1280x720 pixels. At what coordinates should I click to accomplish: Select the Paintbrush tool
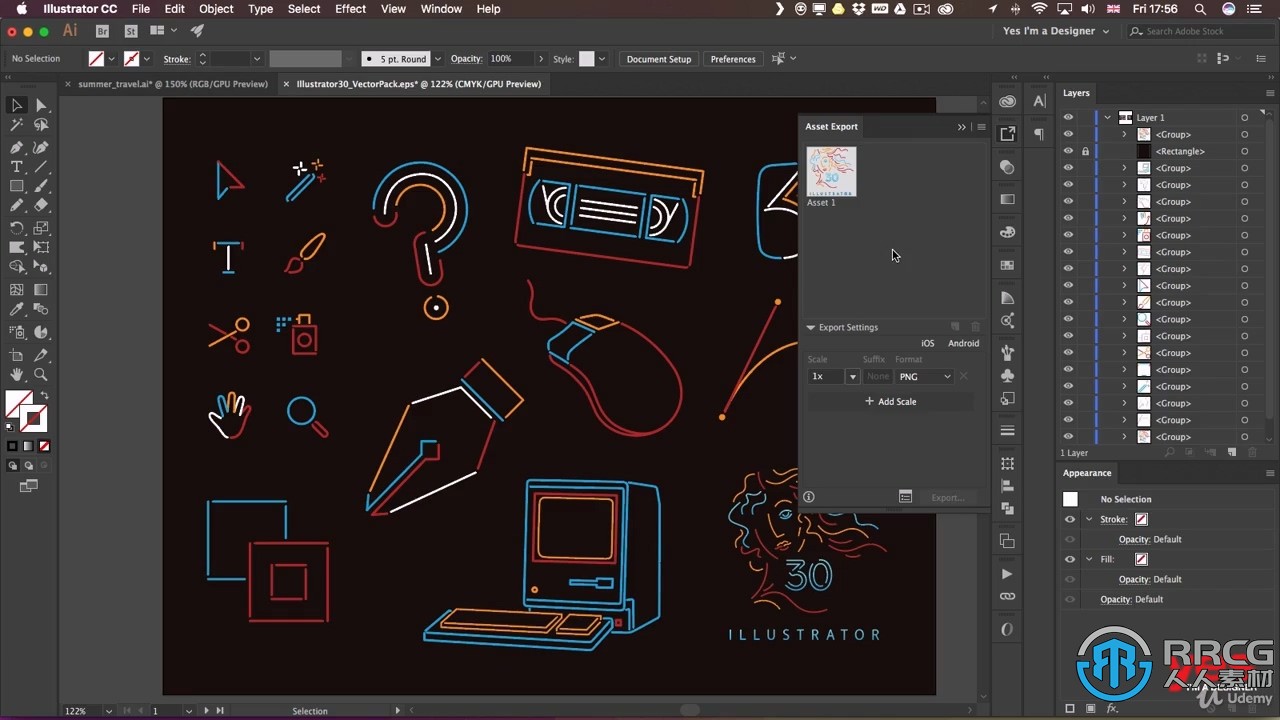pyautogui.click(x=41, y=186)
